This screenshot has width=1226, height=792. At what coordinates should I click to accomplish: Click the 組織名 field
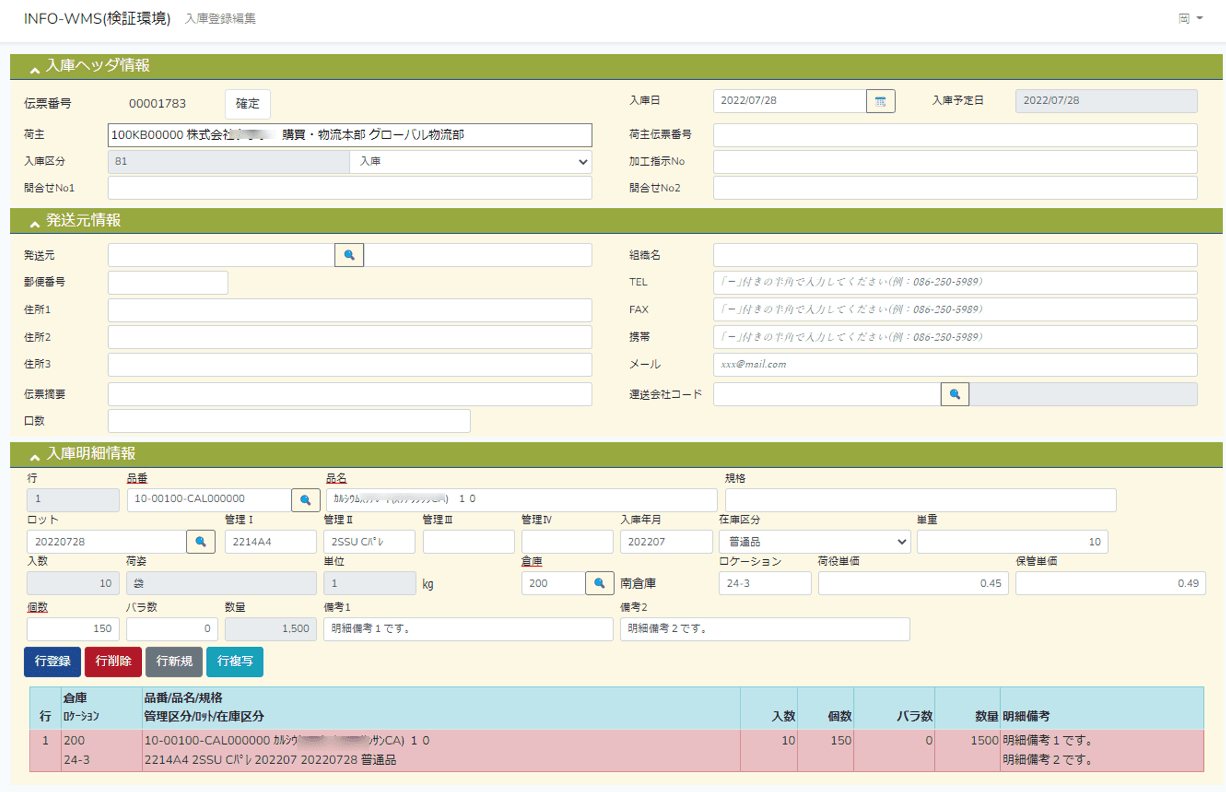[x=955, y=255]
